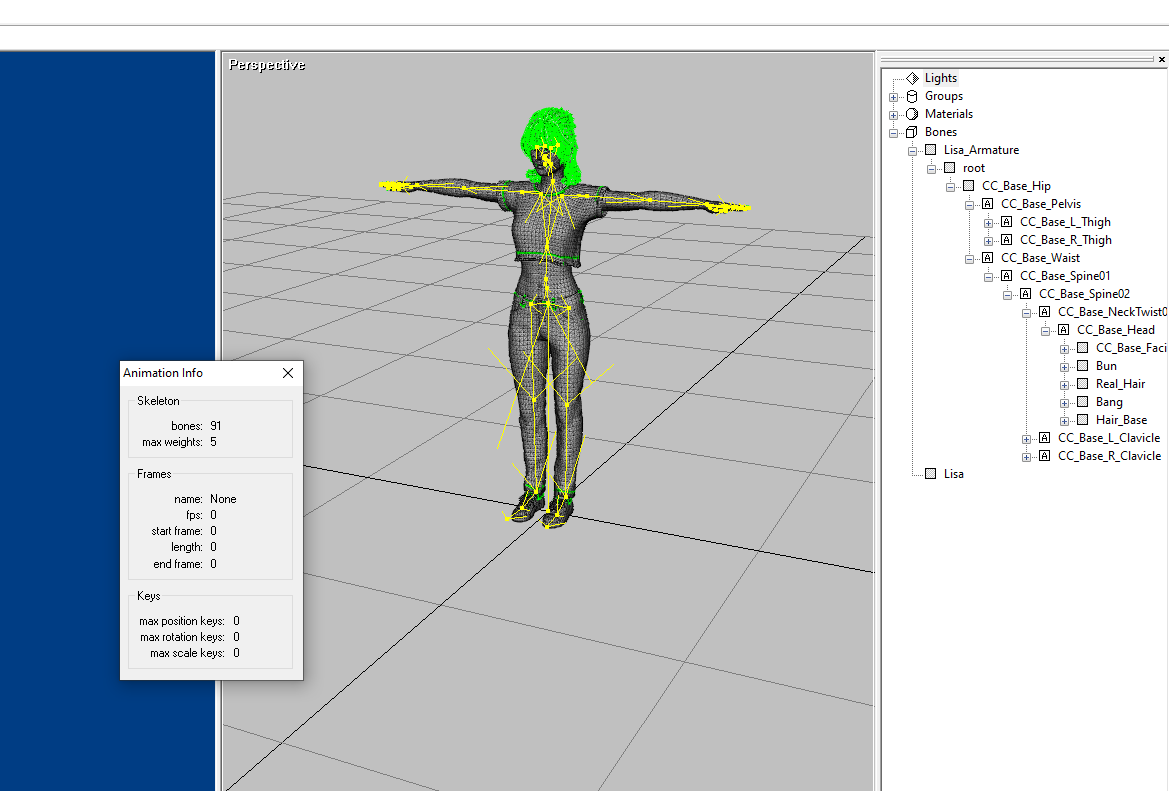Click the Lisa_Armature node icon
This screenshot has height=791, width=1169.
pyautogui.click(x=930, y=149)
